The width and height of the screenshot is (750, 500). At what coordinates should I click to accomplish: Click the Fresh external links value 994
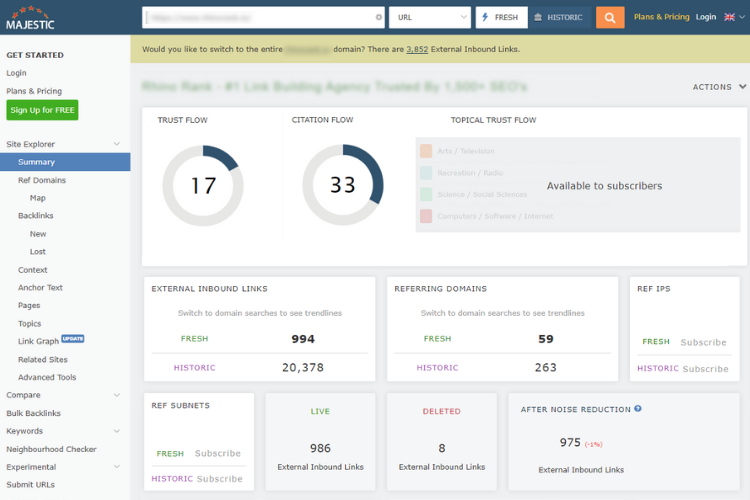tap(303, 339)
